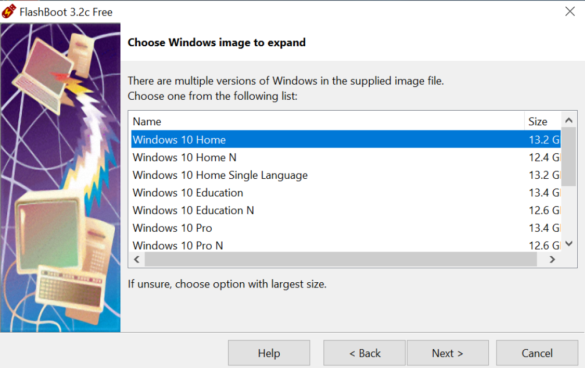Screen dimensions: 585x368
Task: Select Windows 10 Pro N row
Action: coord(346,245)
